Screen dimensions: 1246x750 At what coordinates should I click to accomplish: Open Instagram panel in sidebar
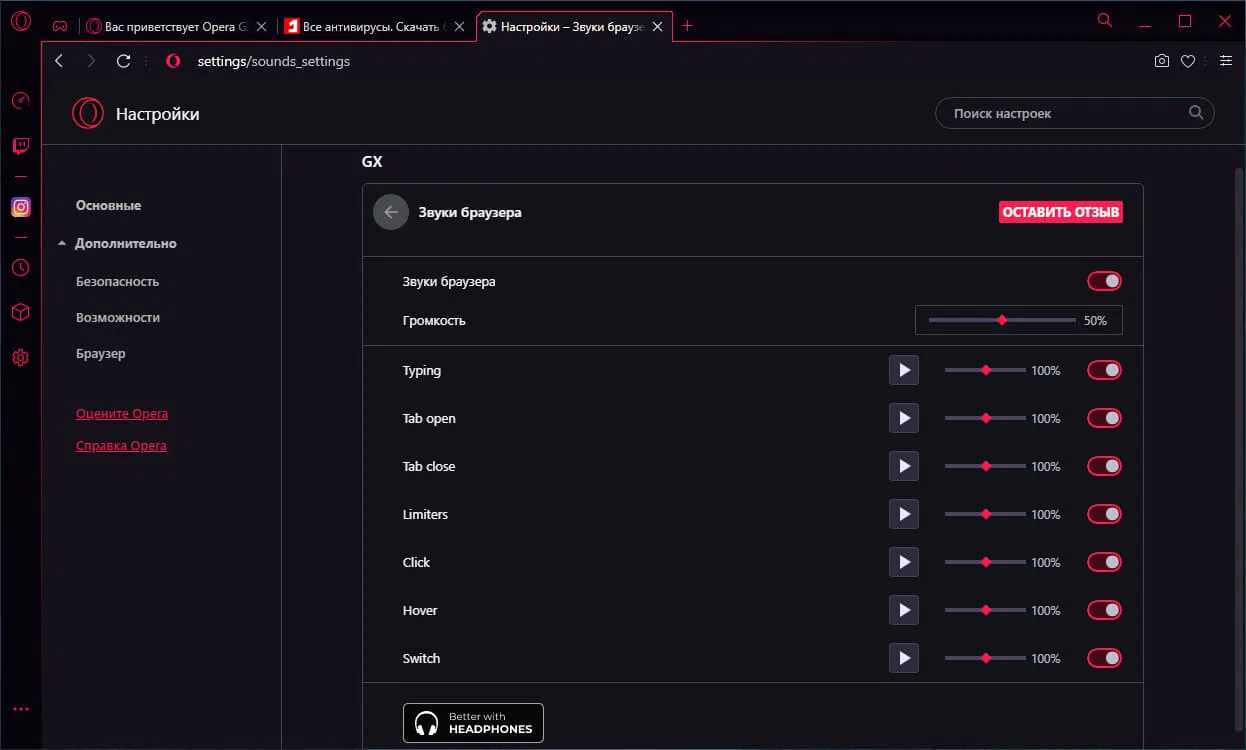click(20, 207)
